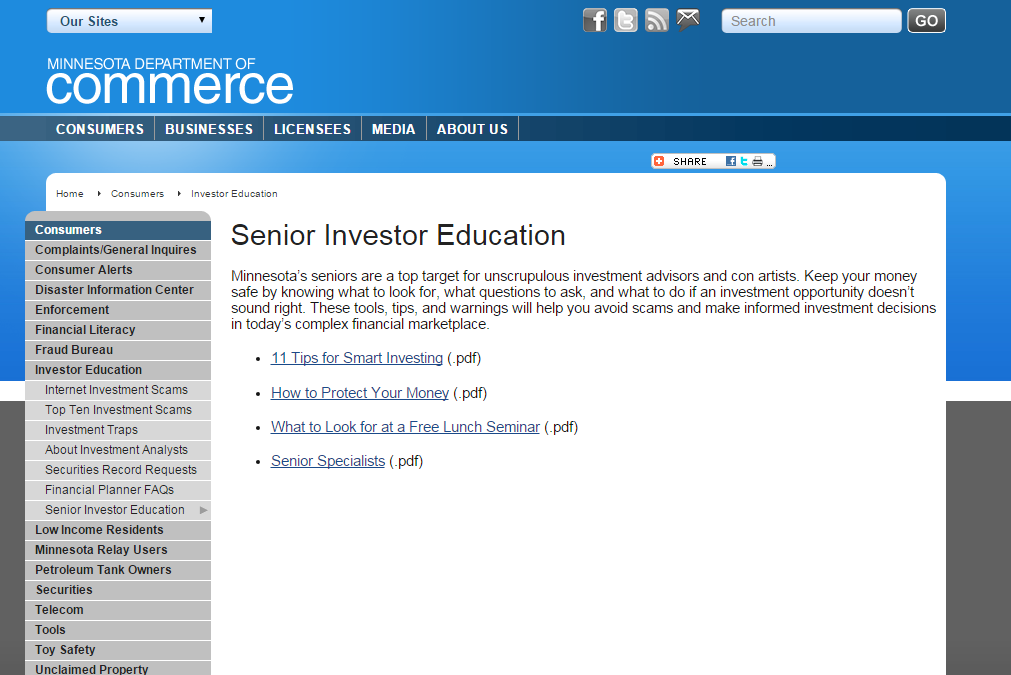Open the RSS feed icon
This screenshot has height=675, width=1011.
coord(656,21)
